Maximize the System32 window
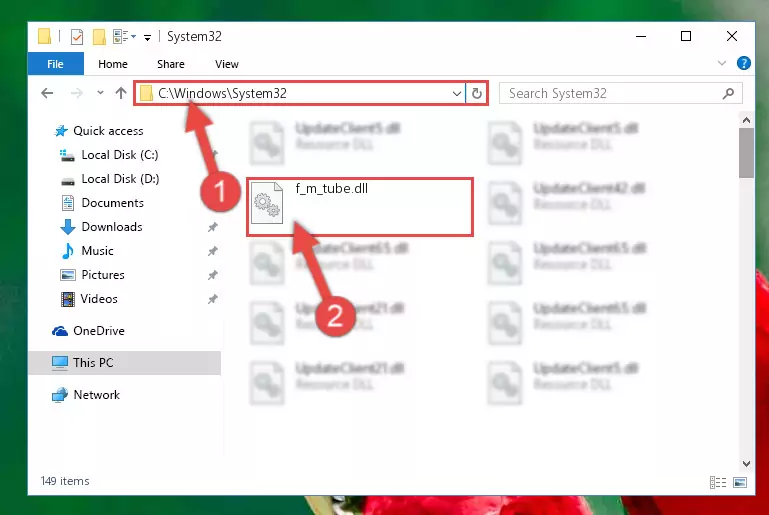Viewport: 769px width, 515px height. (x=686, y=36)
